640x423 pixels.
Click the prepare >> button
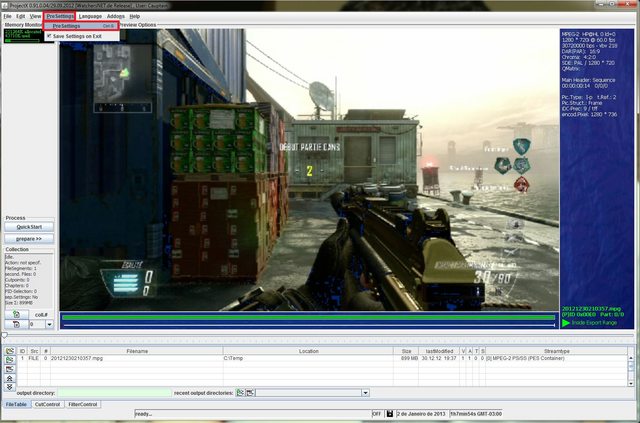[x=29, y=238]
